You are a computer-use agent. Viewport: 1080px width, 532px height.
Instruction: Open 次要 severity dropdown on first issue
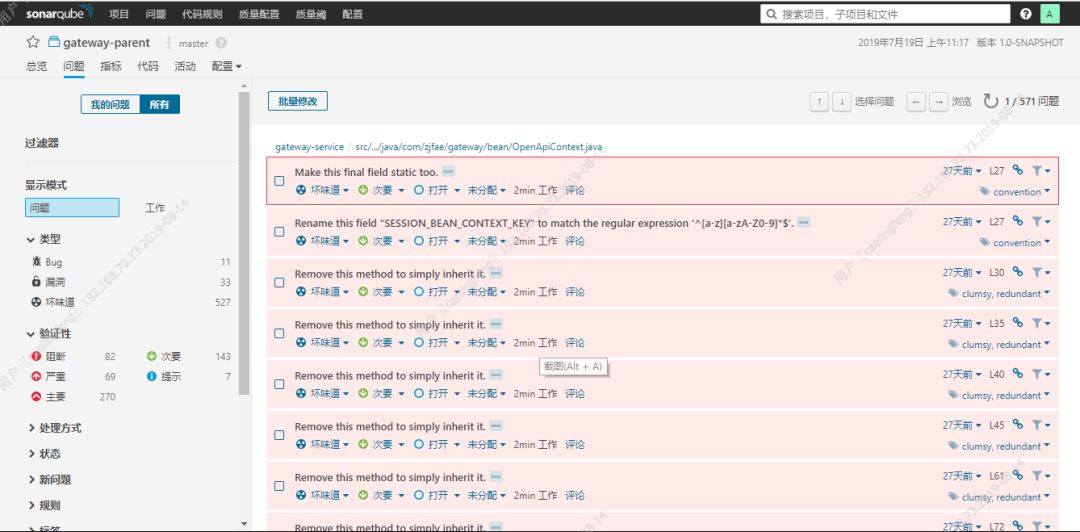tap(382, 190)
